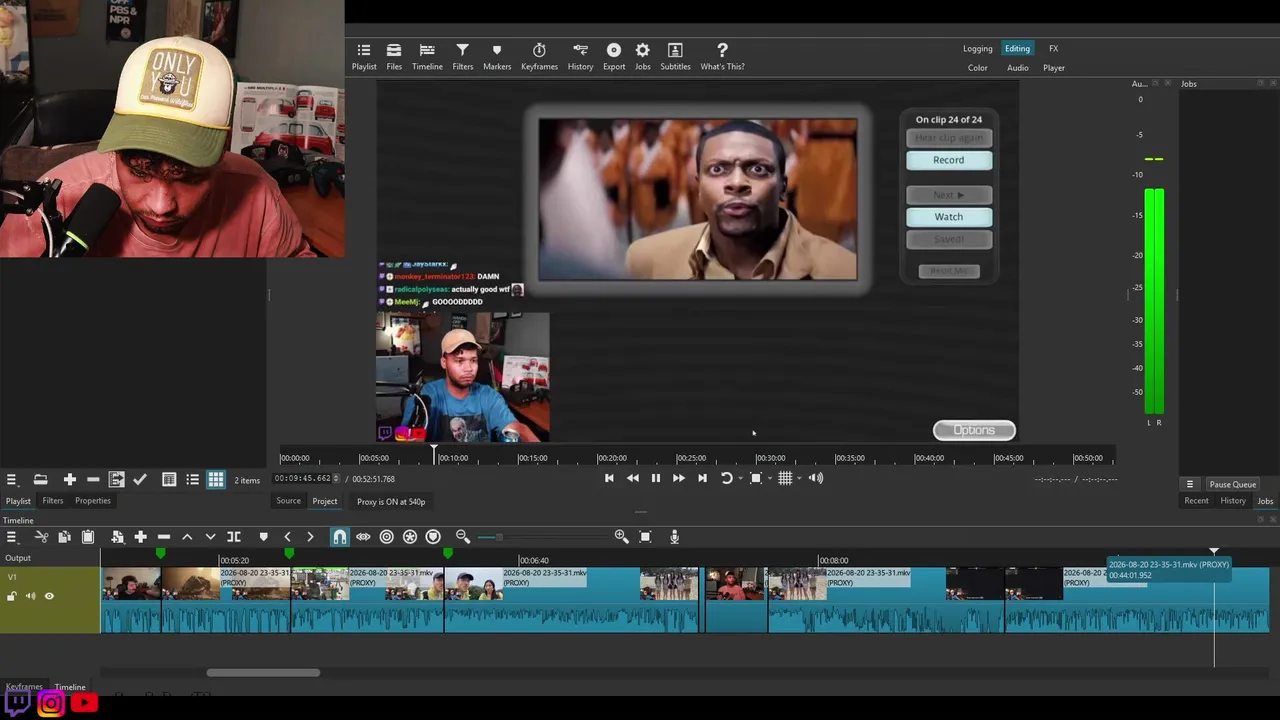
Task: Open the Jobs panel hamburger menu
Action: click(x=1189, y=484)
